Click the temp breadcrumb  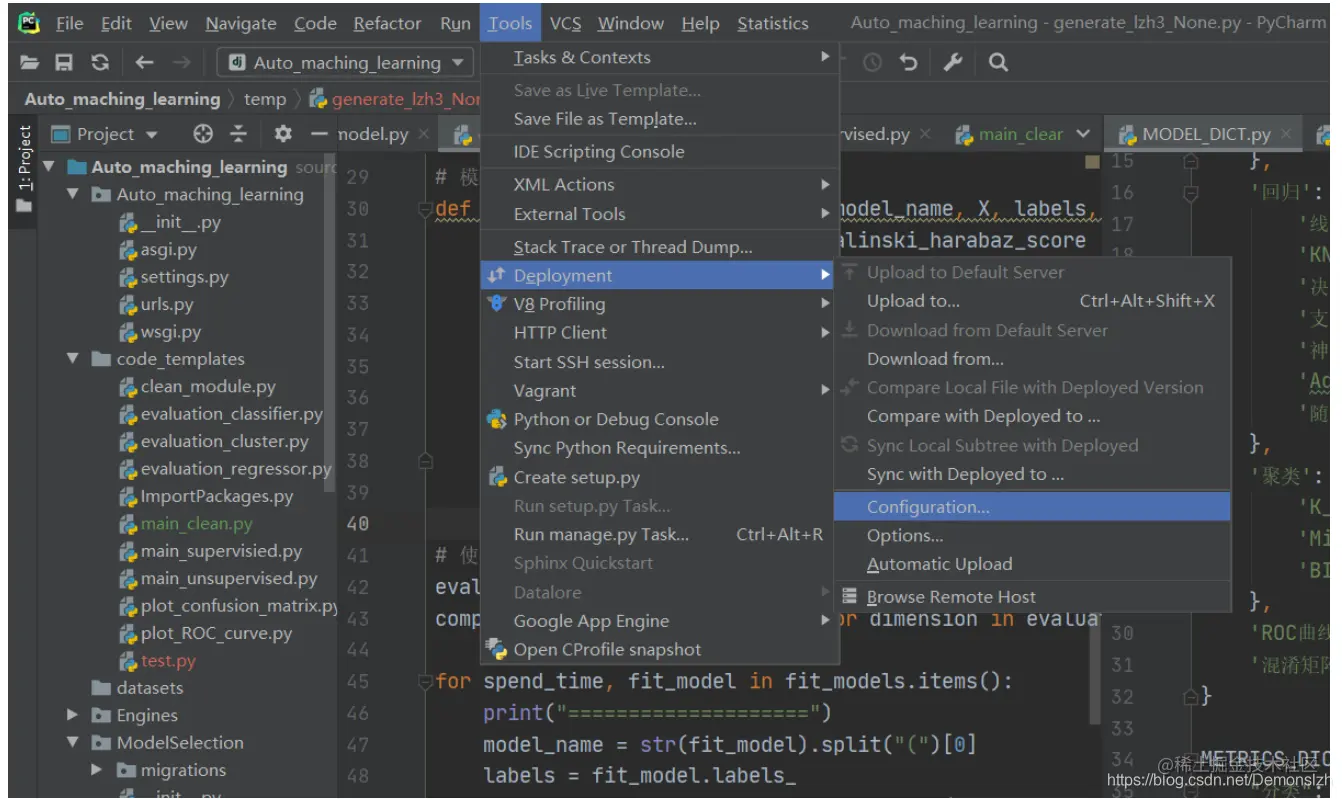click(x=265, y=99)
